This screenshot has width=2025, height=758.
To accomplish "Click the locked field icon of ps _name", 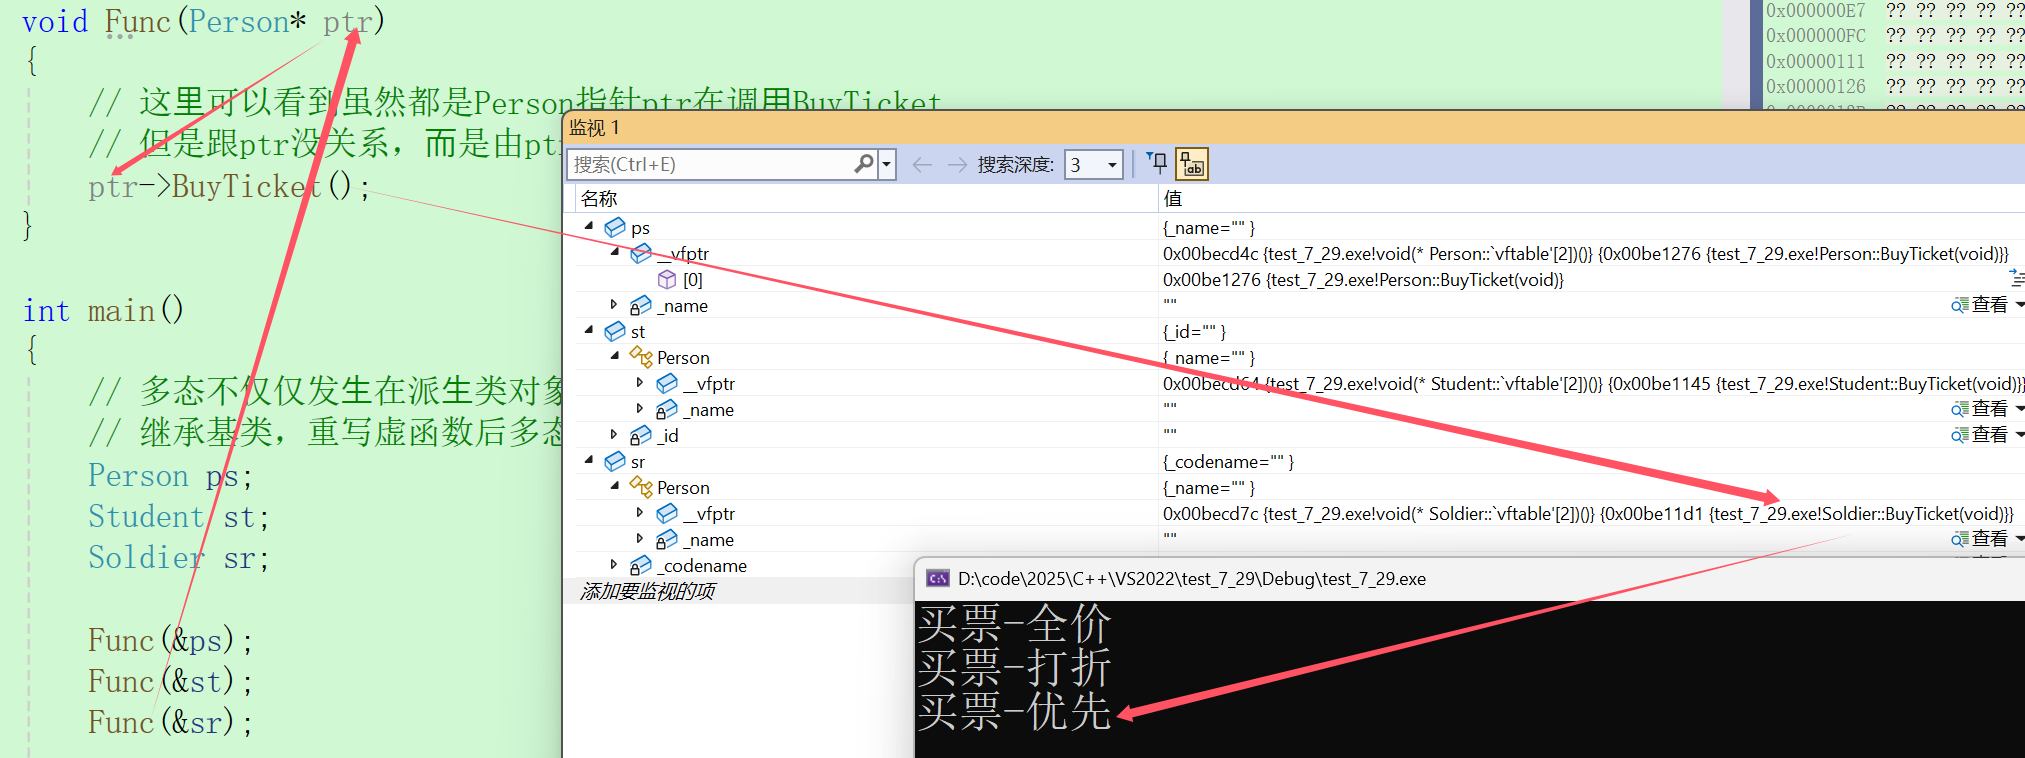I will (x=641, y=306).
